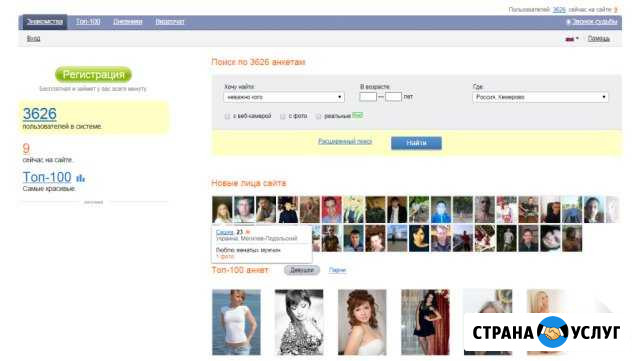Image resolution: width=640 pixels, height=361 pixels.
Task: Open the Топ-100 tab in navigation bar
Action: pos(88,22)
